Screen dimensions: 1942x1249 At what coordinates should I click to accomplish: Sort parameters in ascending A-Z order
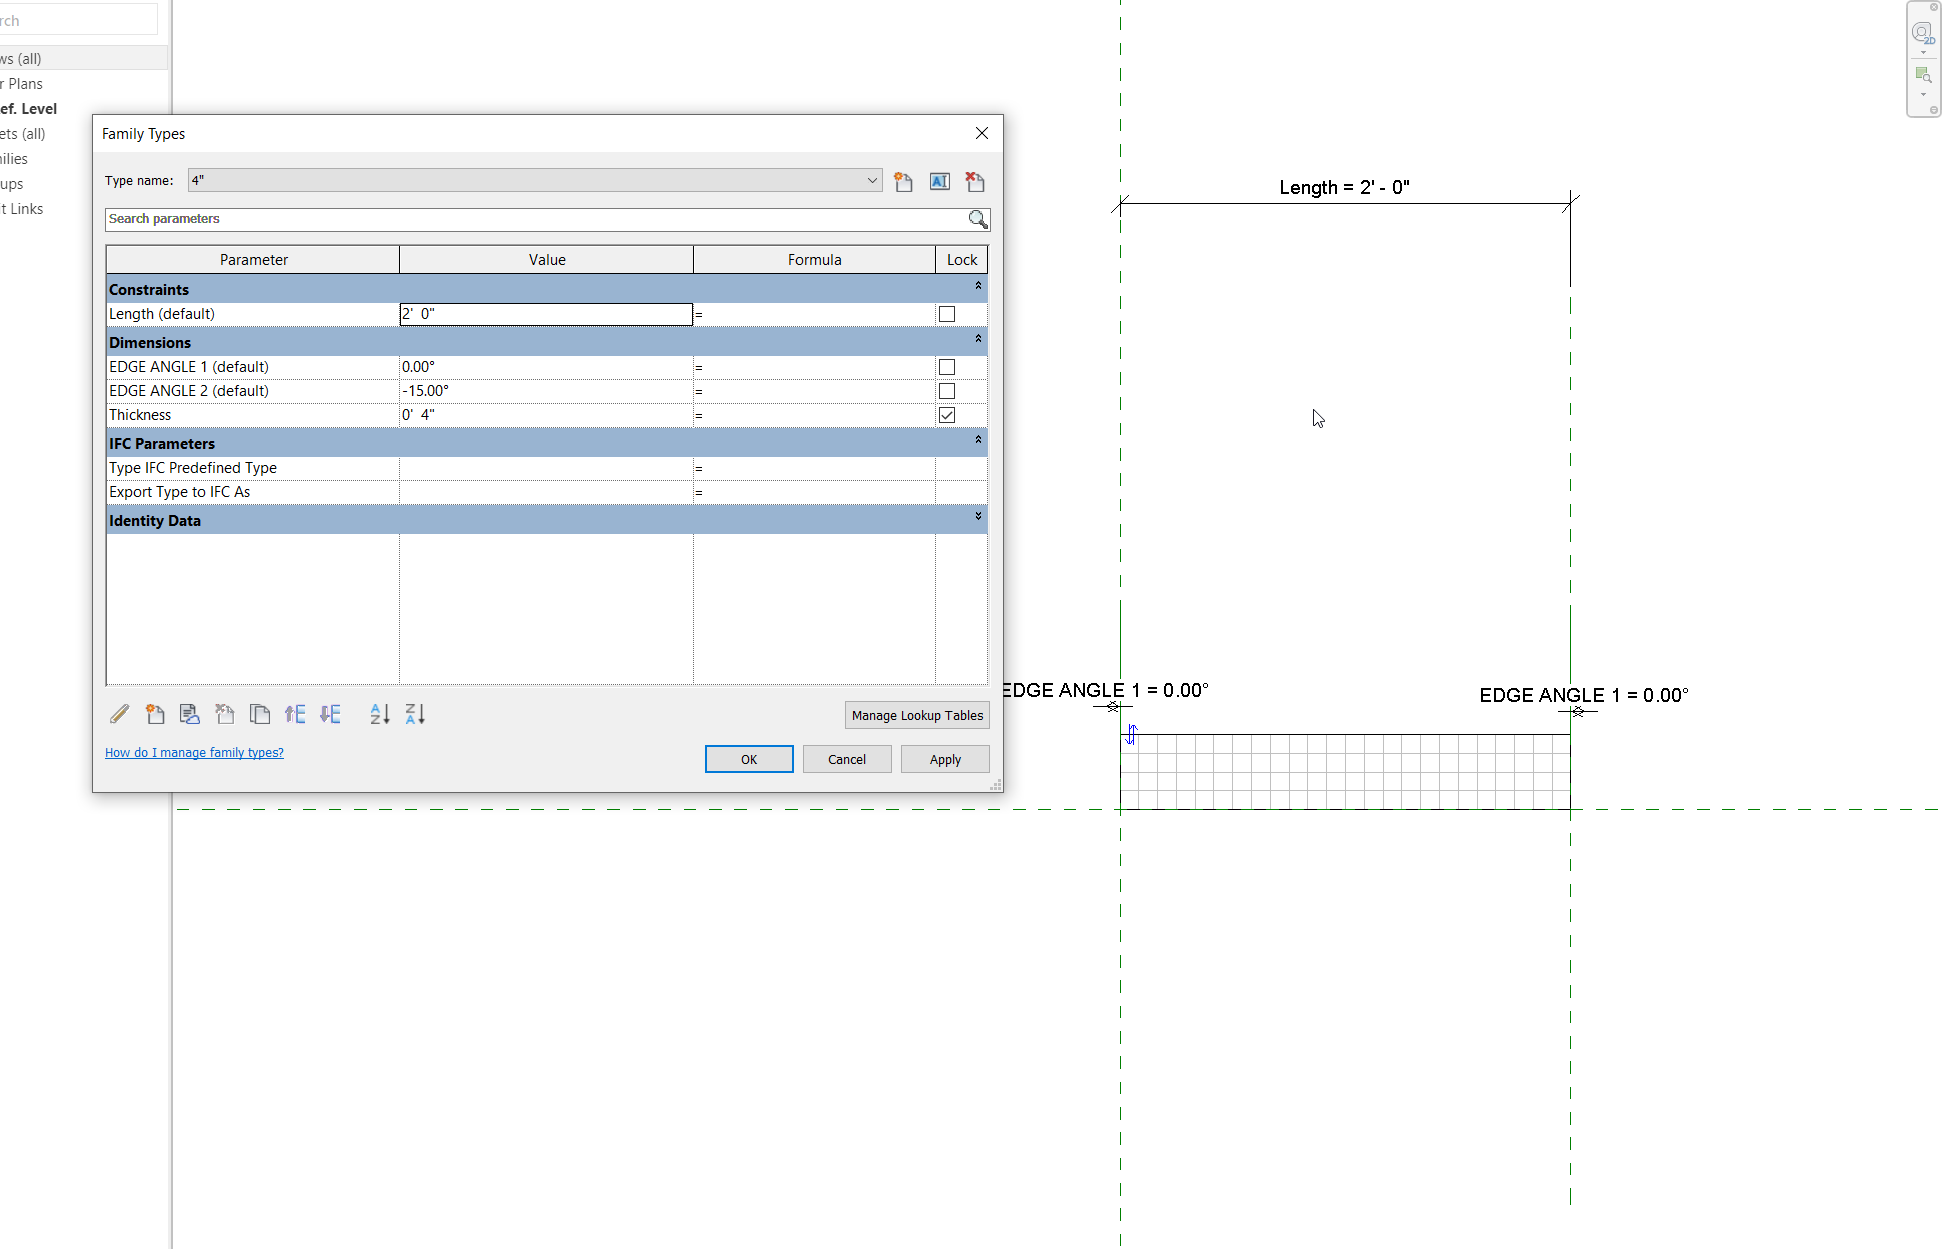coord(380,714)
